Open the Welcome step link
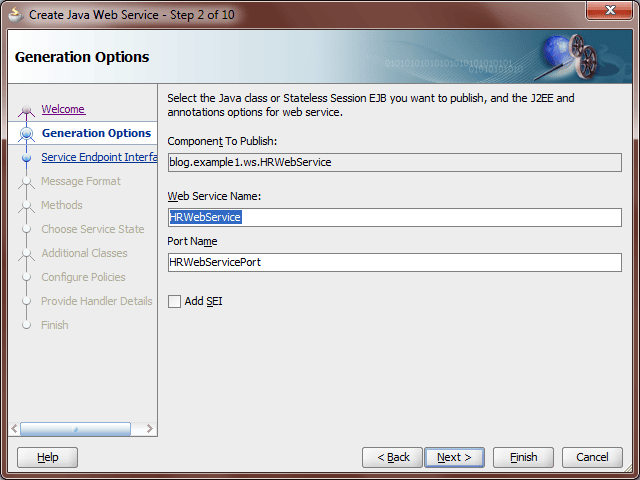640x480 pixels. tap(63, 109)
